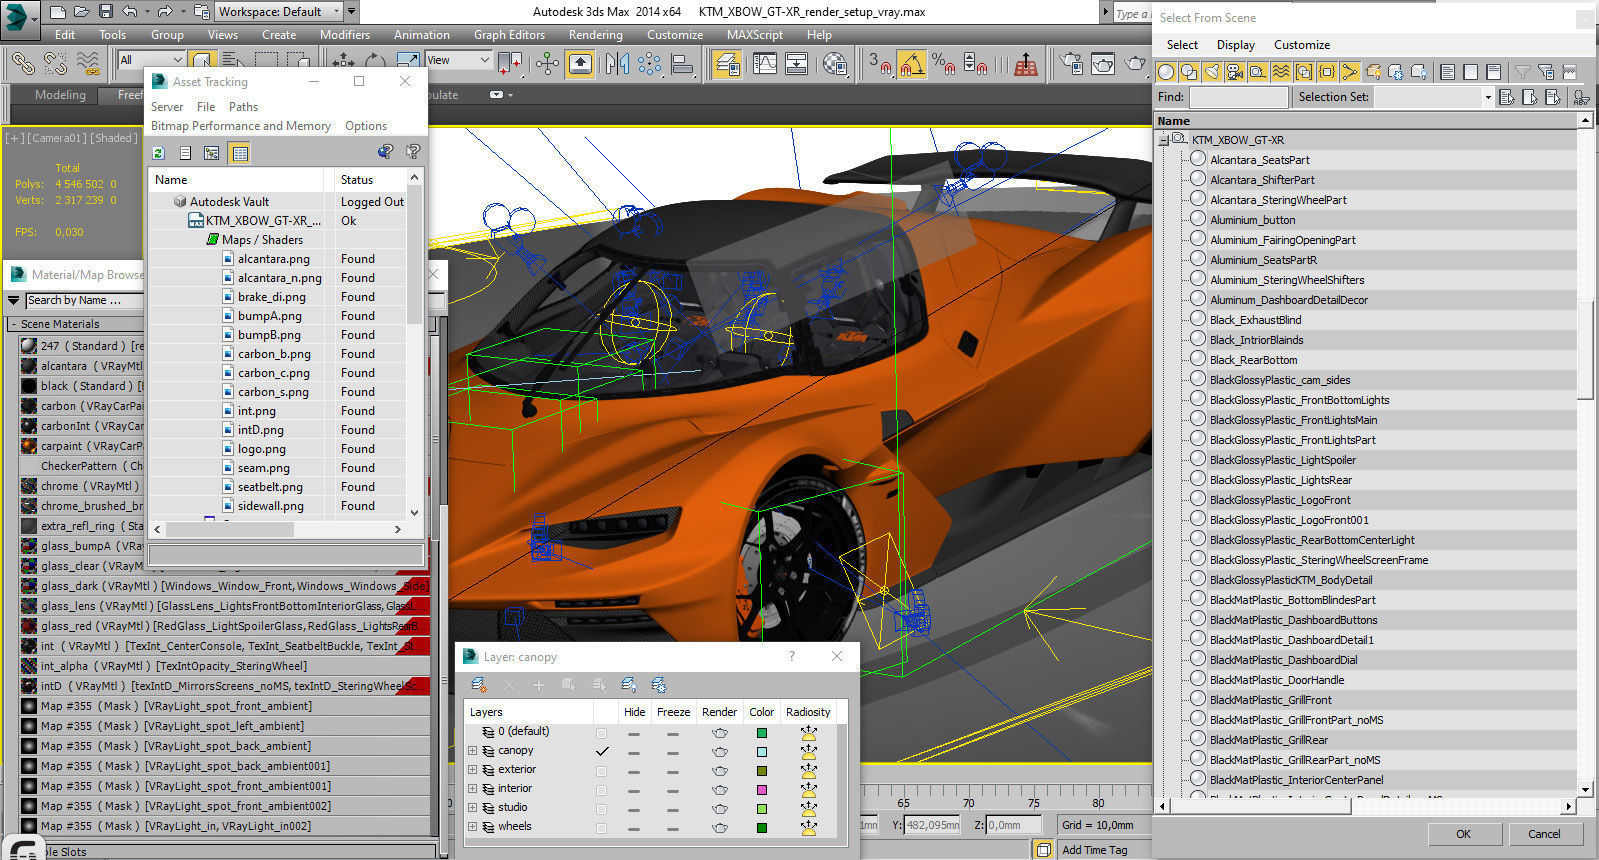Check the 0 (default) layer box

tap(601, 732)
